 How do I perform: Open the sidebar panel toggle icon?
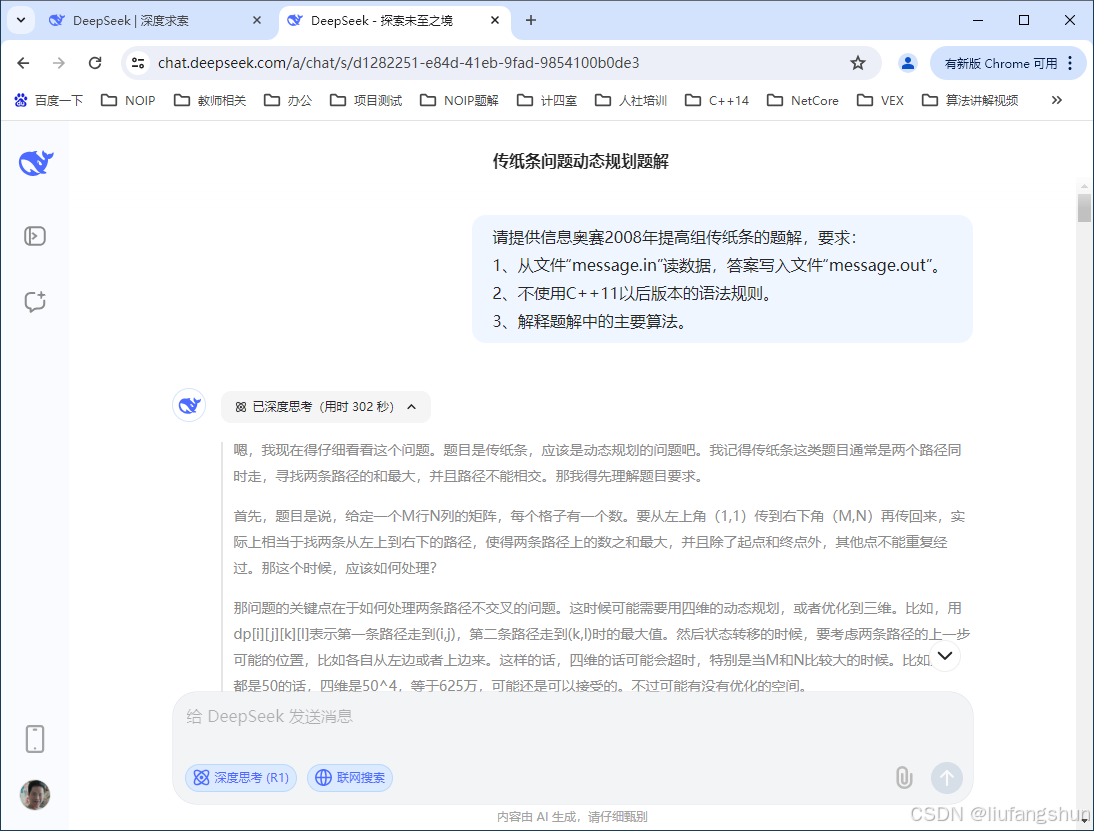pyautogui.click(x=35, y=236)
